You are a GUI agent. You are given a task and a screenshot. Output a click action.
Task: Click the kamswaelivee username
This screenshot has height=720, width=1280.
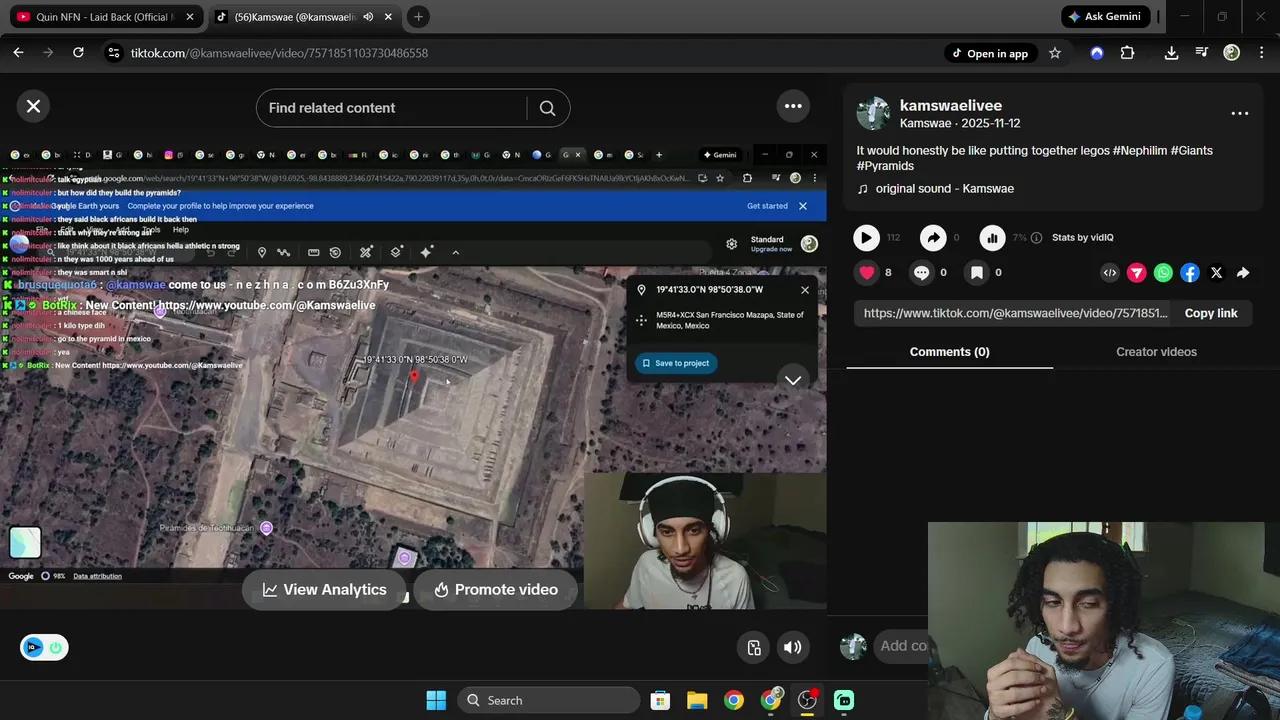pos(951,105)
